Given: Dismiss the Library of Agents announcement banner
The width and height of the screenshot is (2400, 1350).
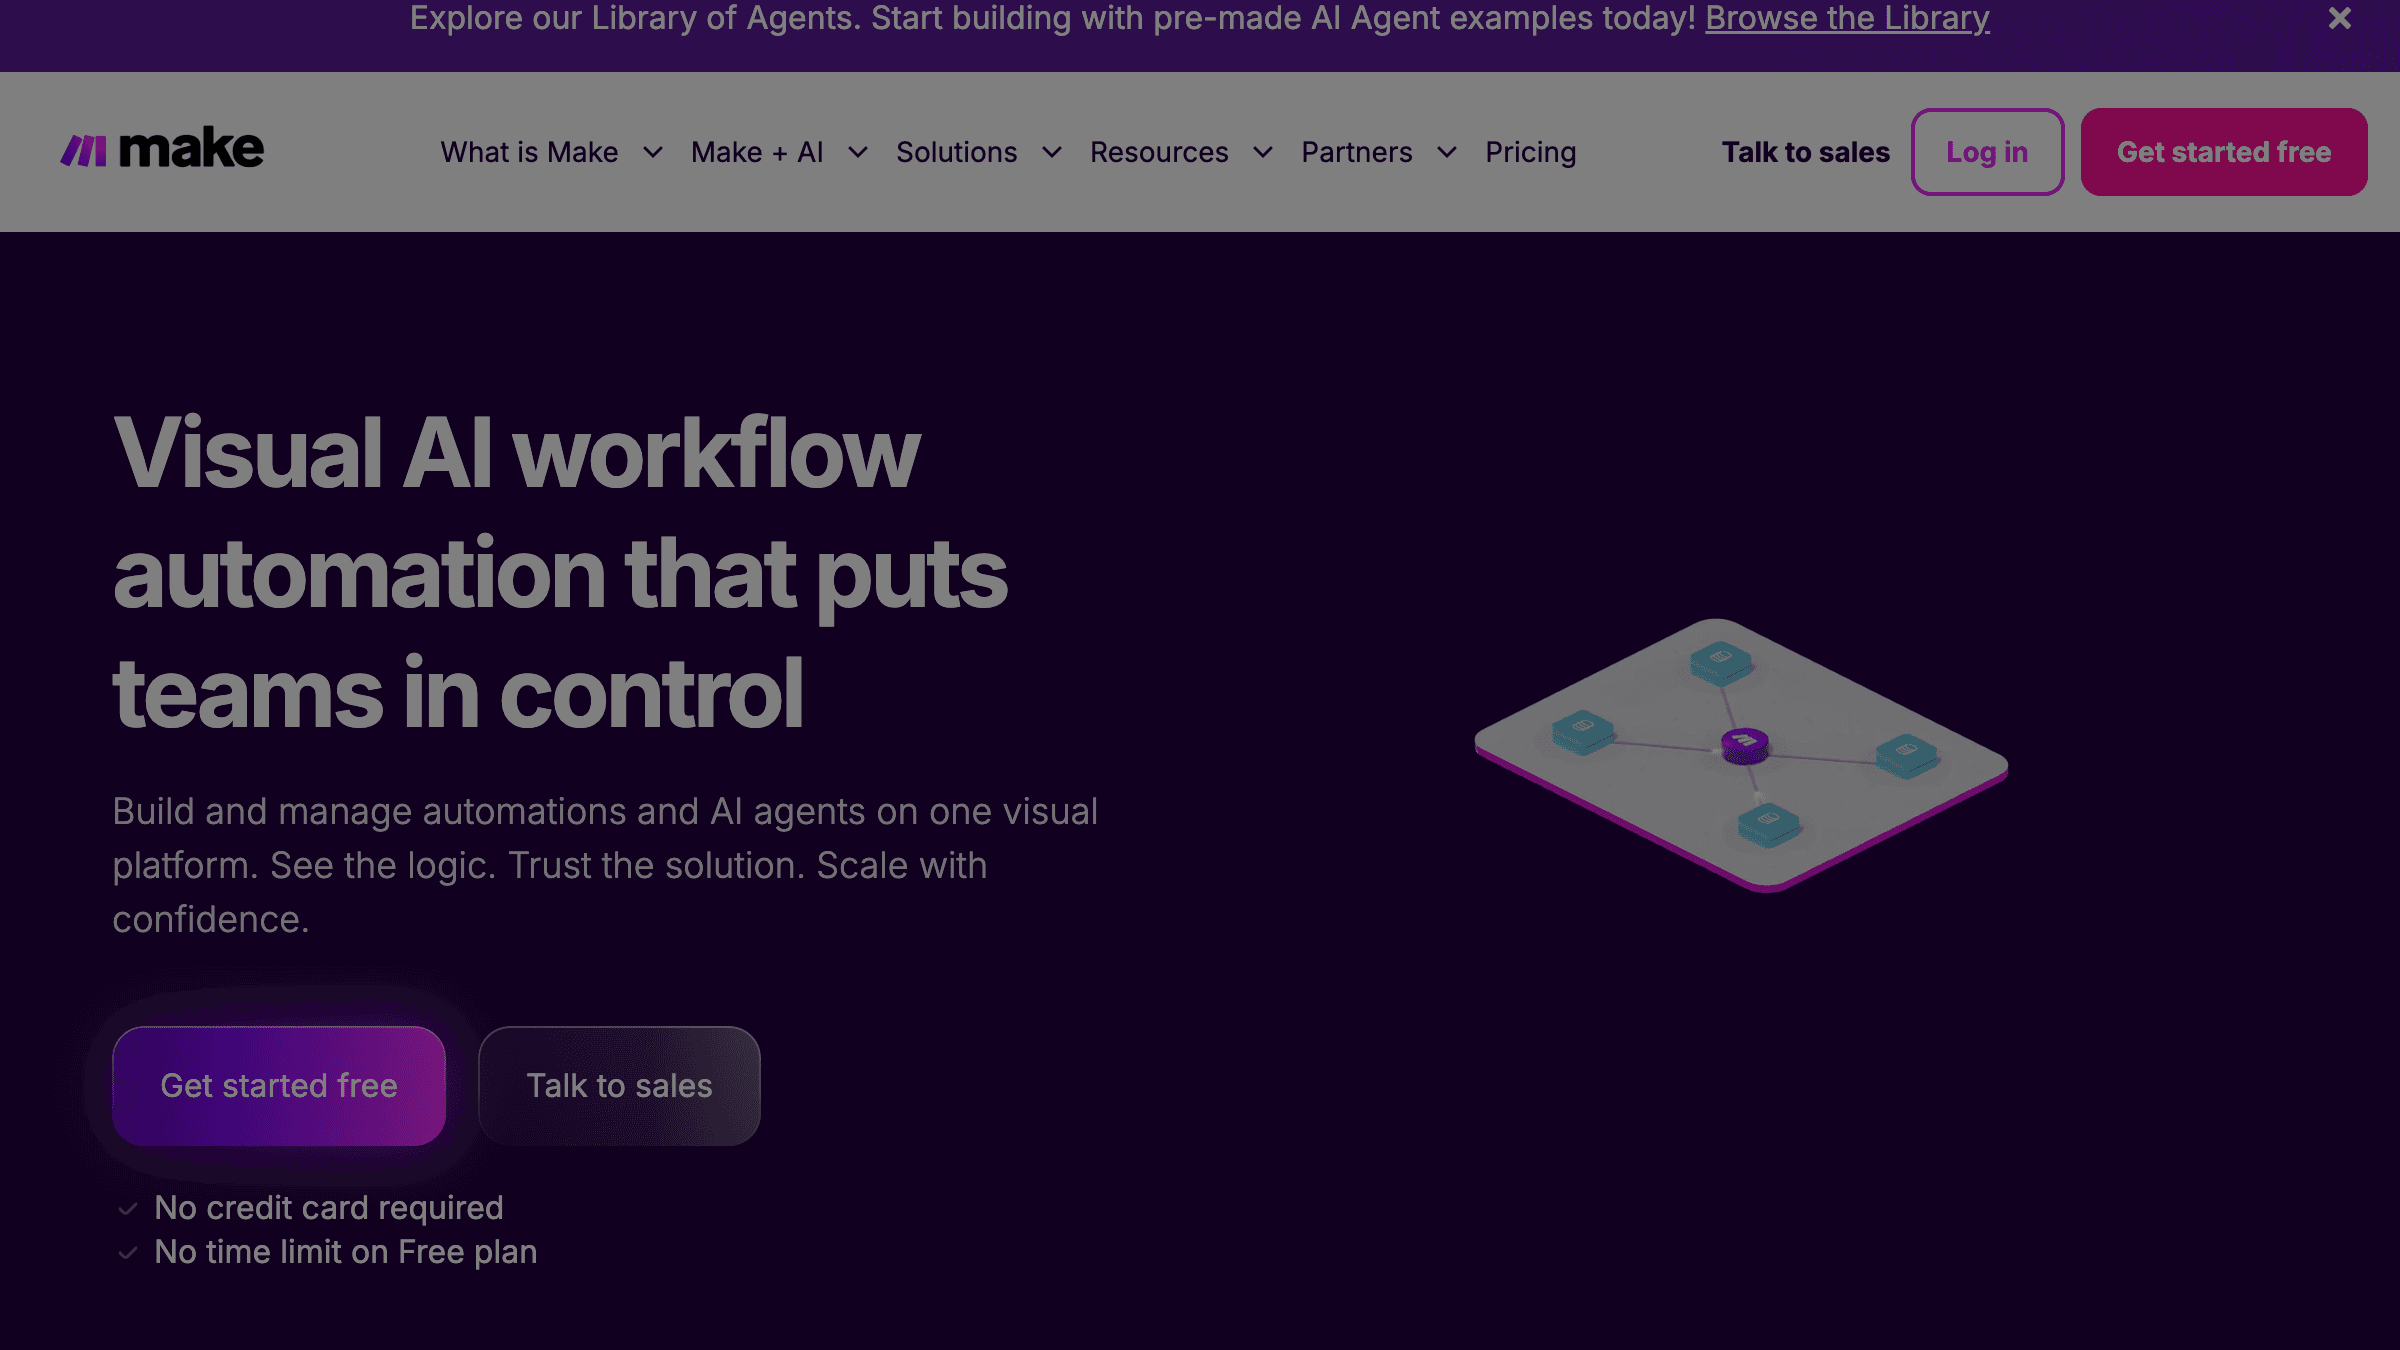Looking at the screenshot, I should (x=2339, y=17).
